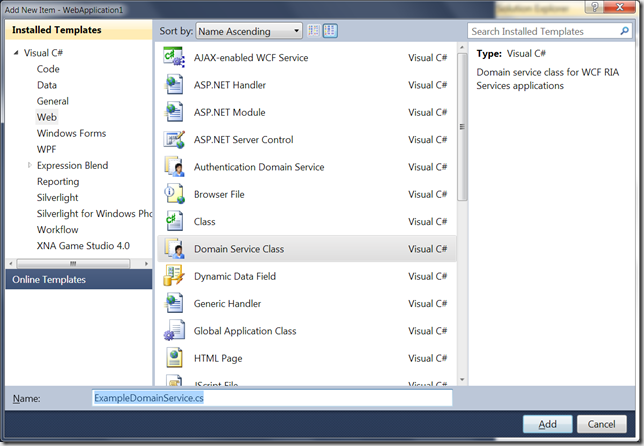
Task: Click the Generic Handler template icon
Action: pos(174,303)
